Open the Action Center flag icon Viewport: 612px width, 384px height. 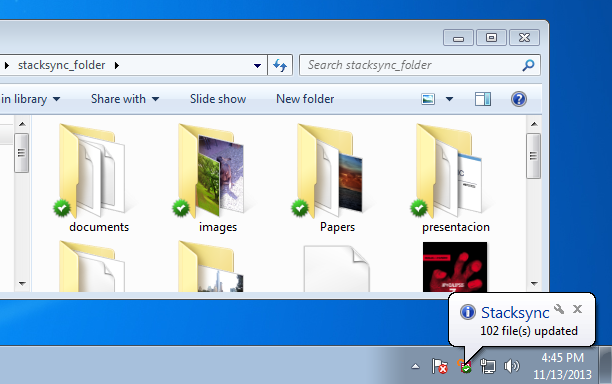[439, 366]
